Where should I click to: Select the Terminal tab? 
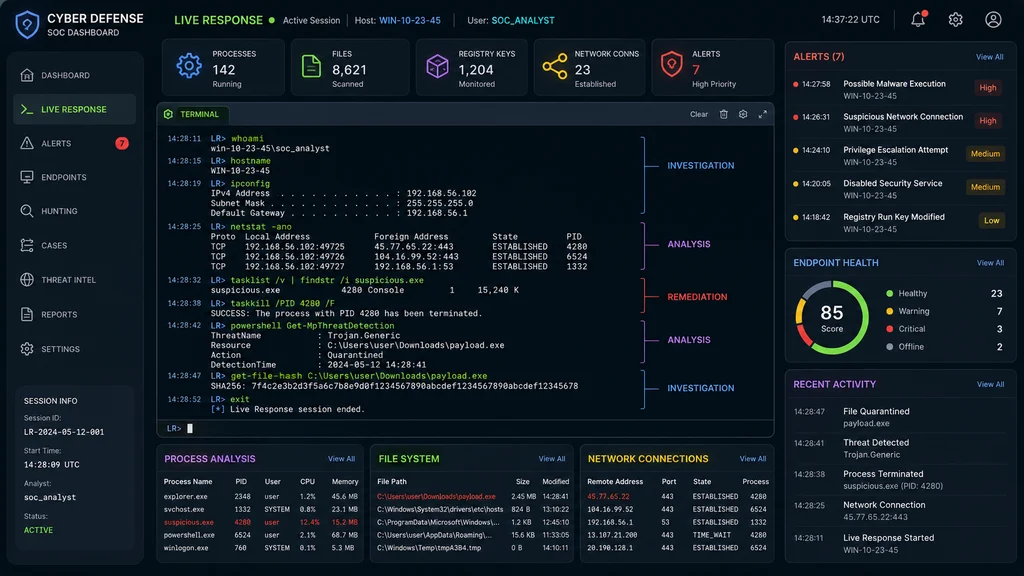pos(193,114)
